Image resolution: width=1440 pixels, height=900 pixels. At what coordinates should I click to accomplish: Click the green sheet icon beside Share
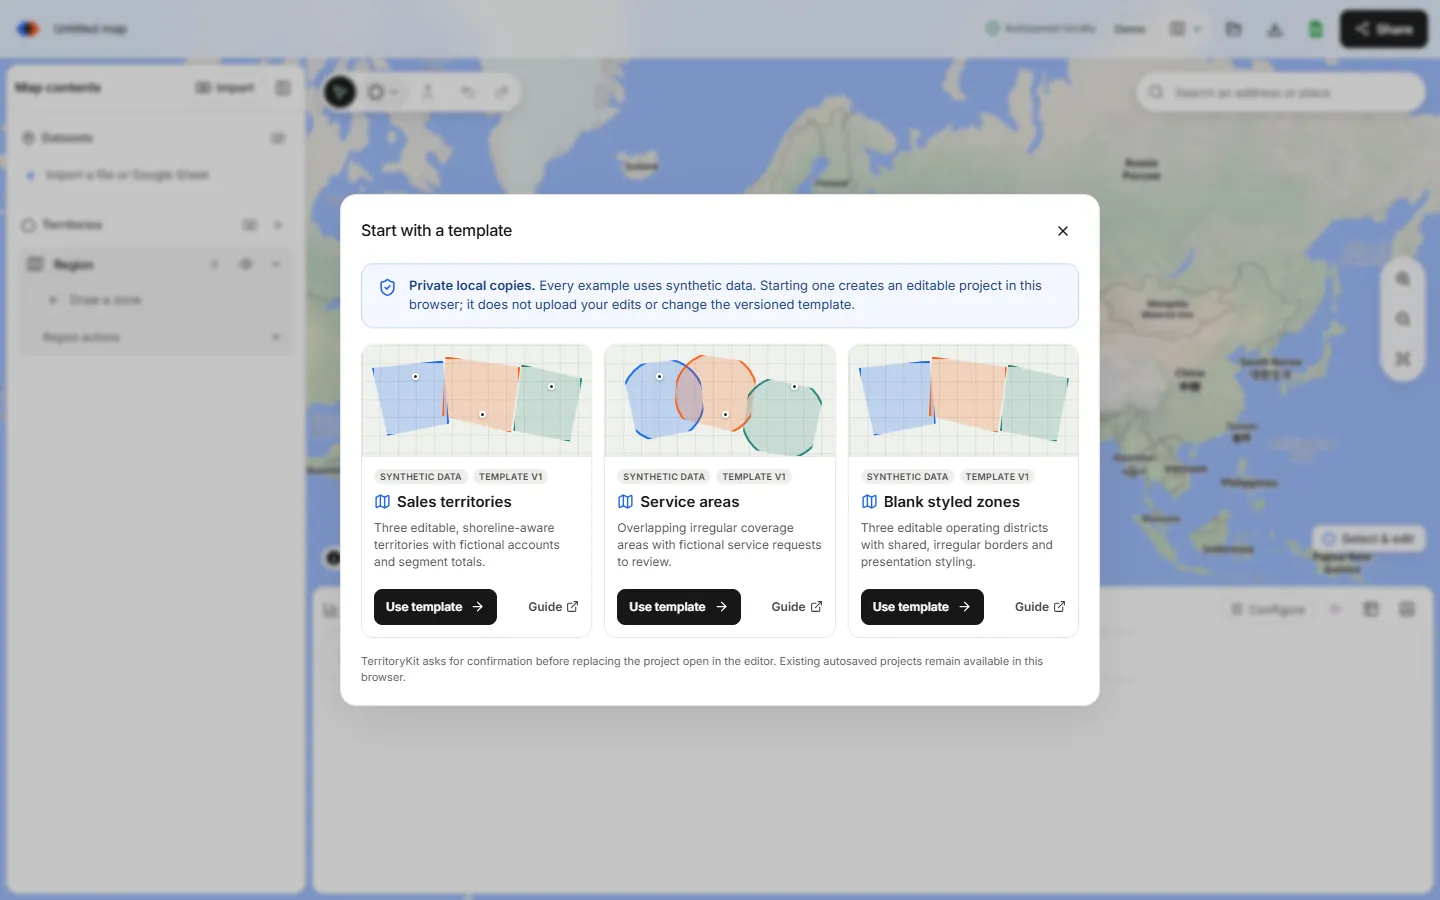1316,29
